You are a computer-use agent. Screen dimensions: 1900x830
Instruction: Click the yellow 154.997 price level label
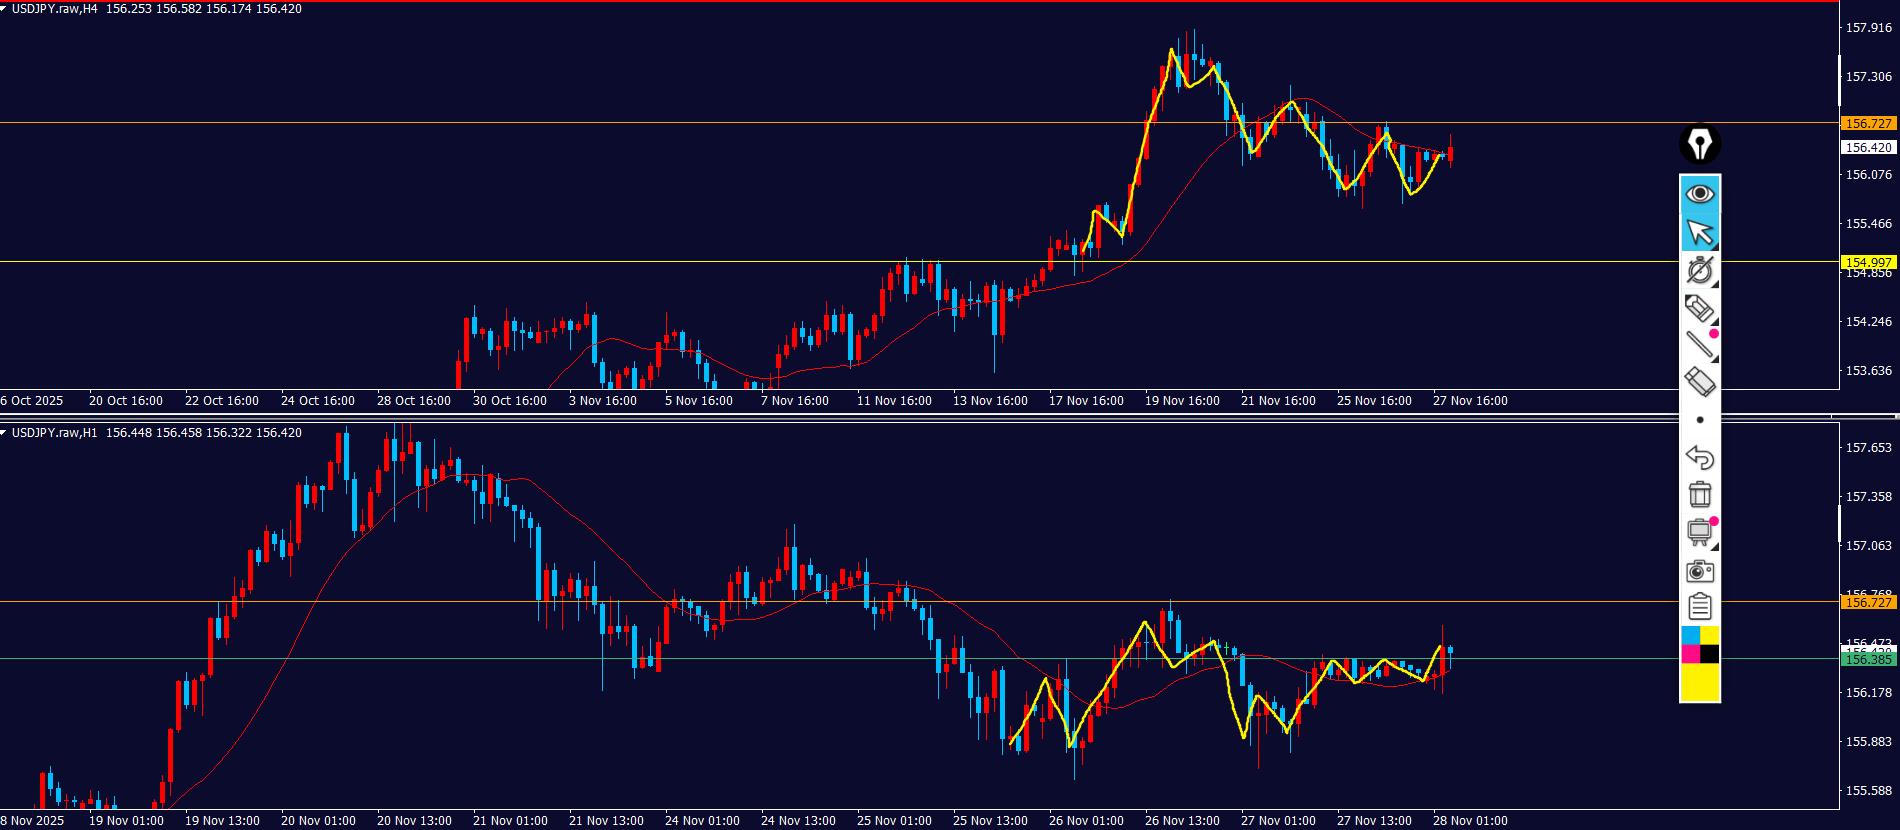[1868, 262]
